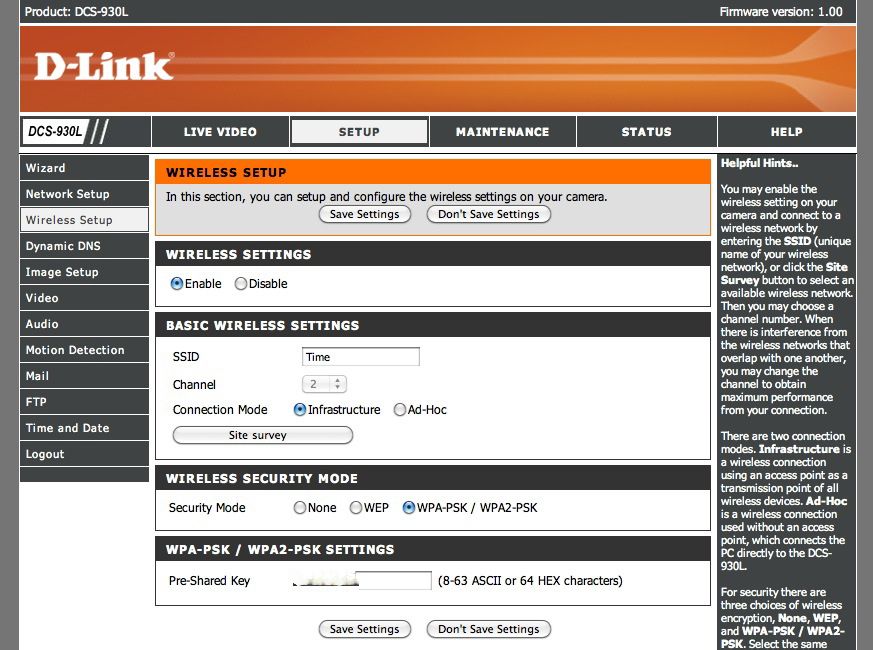873x650 pixels.
Task: Select the Disable wireless radio button
Action: pyautogui.click(x=241, y=284)
